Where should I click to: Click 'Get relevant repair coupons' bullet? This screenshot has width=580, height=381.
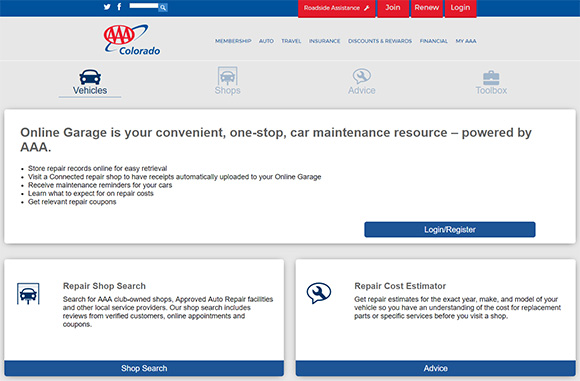point(72,202)
